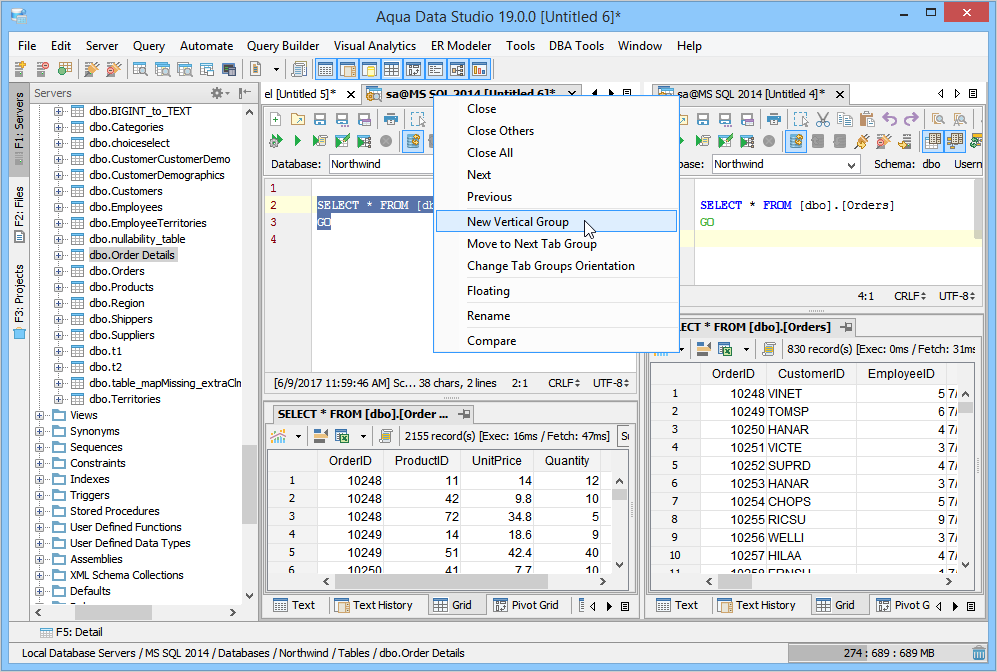The image size is (997, 672).
Task: Toggle the bar chart view button in main toolbar
Action: click(x=479, y=69)
